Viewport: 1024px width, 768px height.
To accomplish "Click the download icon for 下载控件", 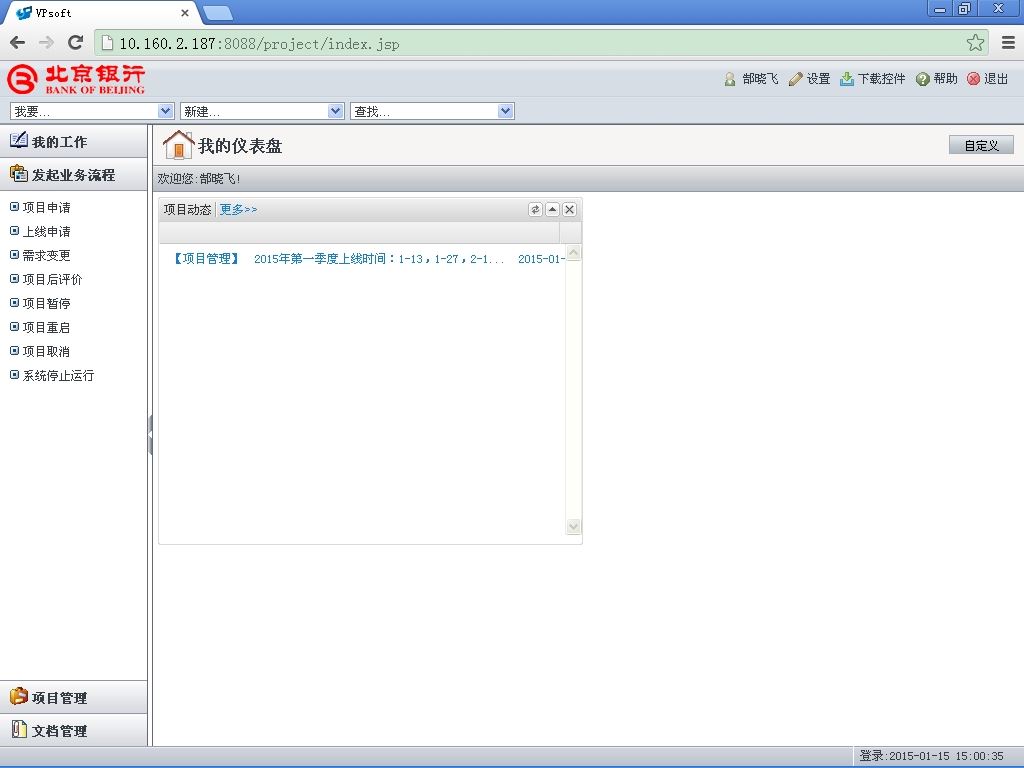I will [846, 79].
